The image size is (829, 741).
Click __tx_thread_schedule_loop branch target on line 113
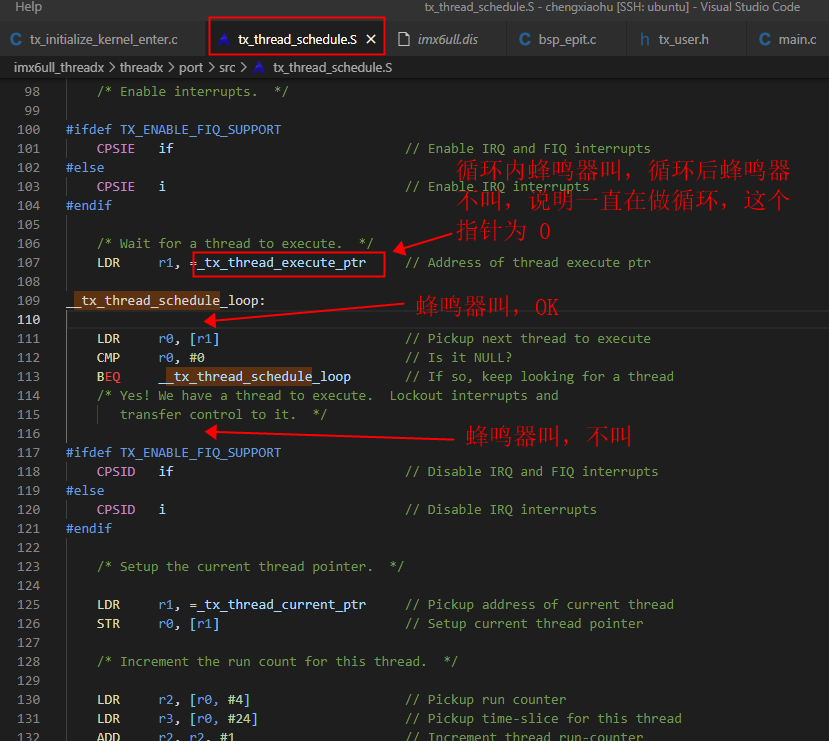pos(254,377)
